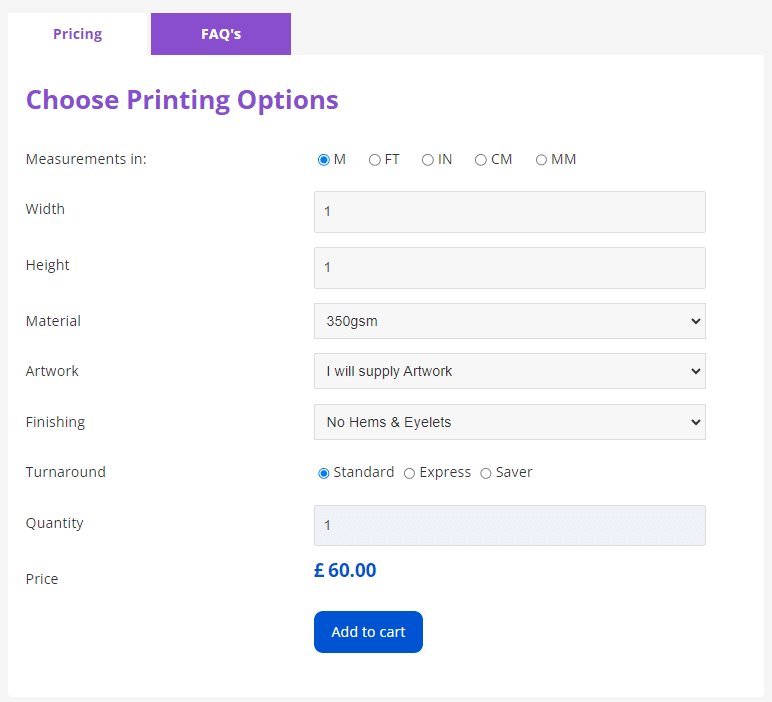Image resolution: width=772 pixels, height=702 pixels.
Task: Pick the Saver turnaround option
Action: pos(486,473)
